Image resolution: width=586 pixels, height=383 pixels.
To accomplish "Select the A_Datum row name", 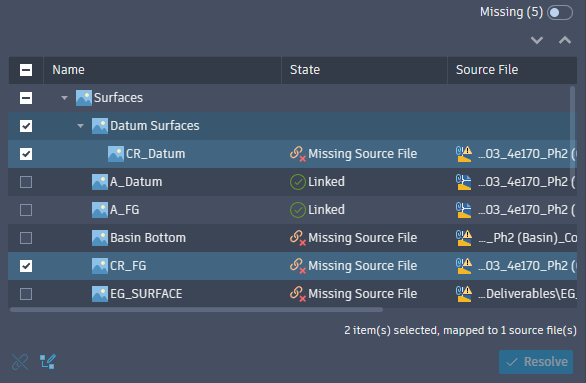I will [136, 182].
